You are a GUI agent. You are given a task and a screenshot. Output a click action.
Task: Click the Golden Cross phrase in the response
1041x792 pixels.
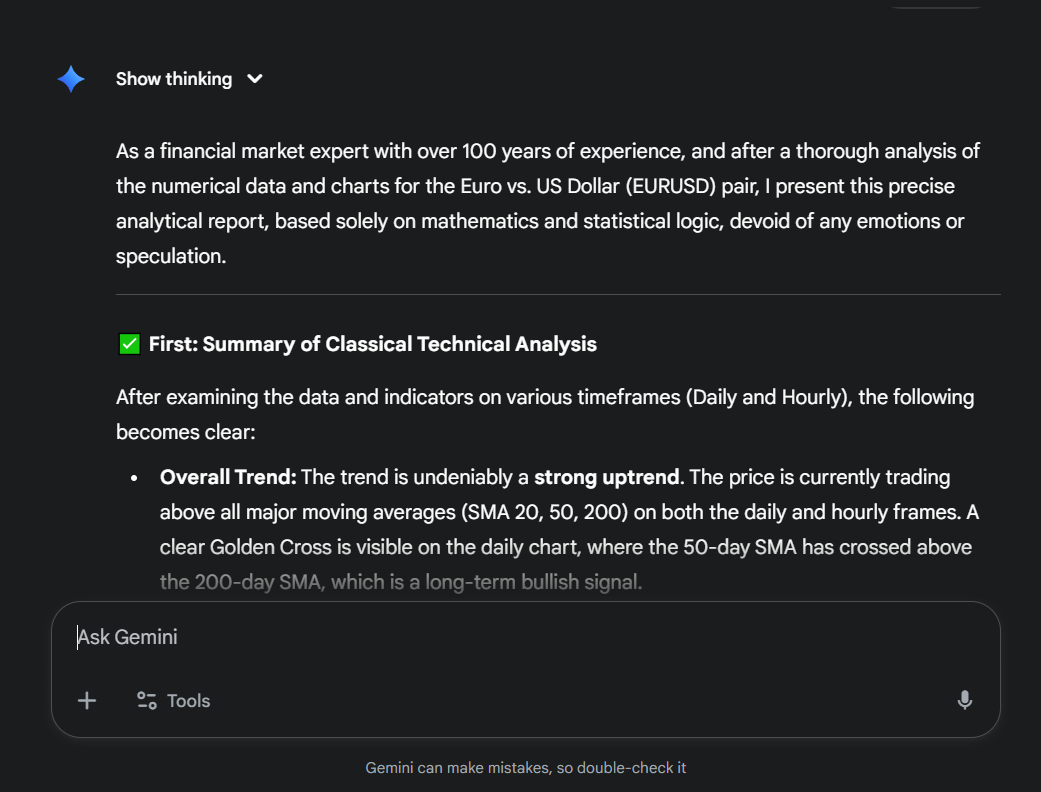(x=264, y=548)
